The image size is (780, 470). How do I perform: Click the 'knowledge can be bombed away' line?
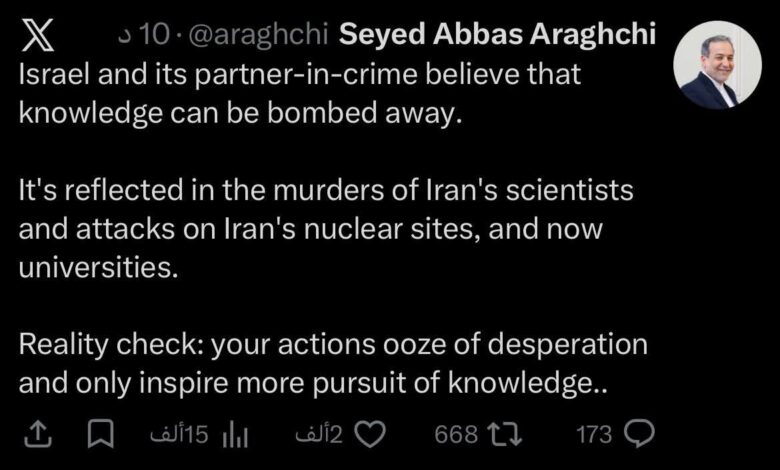(x=242, y=113)
